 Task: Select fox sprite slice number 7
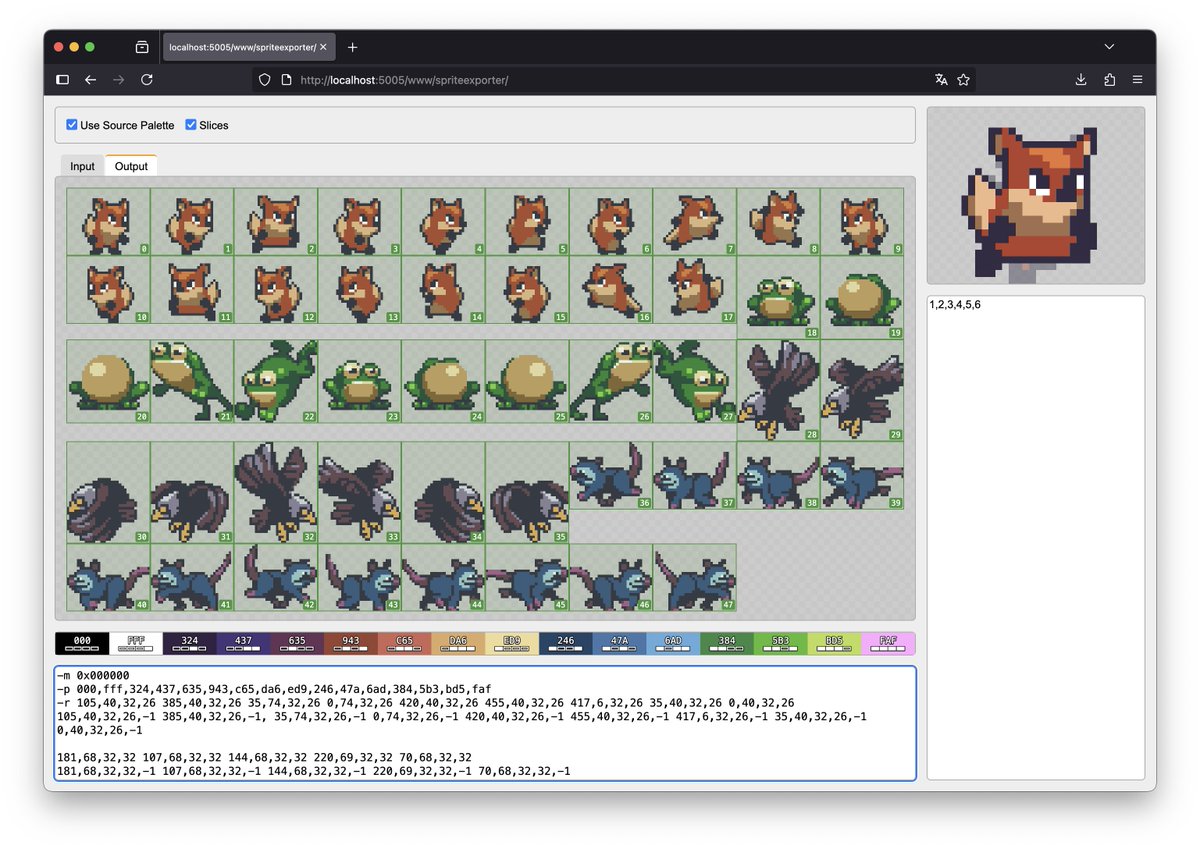(x=695, y=222)
